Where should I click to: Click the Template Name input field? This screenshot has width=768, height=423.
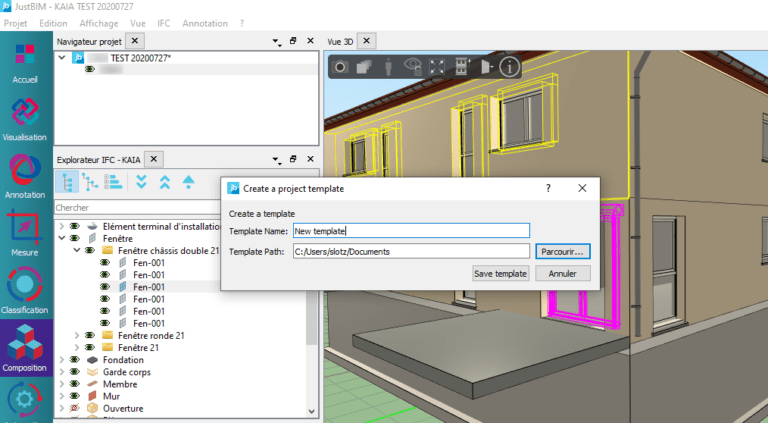(411, 231)
